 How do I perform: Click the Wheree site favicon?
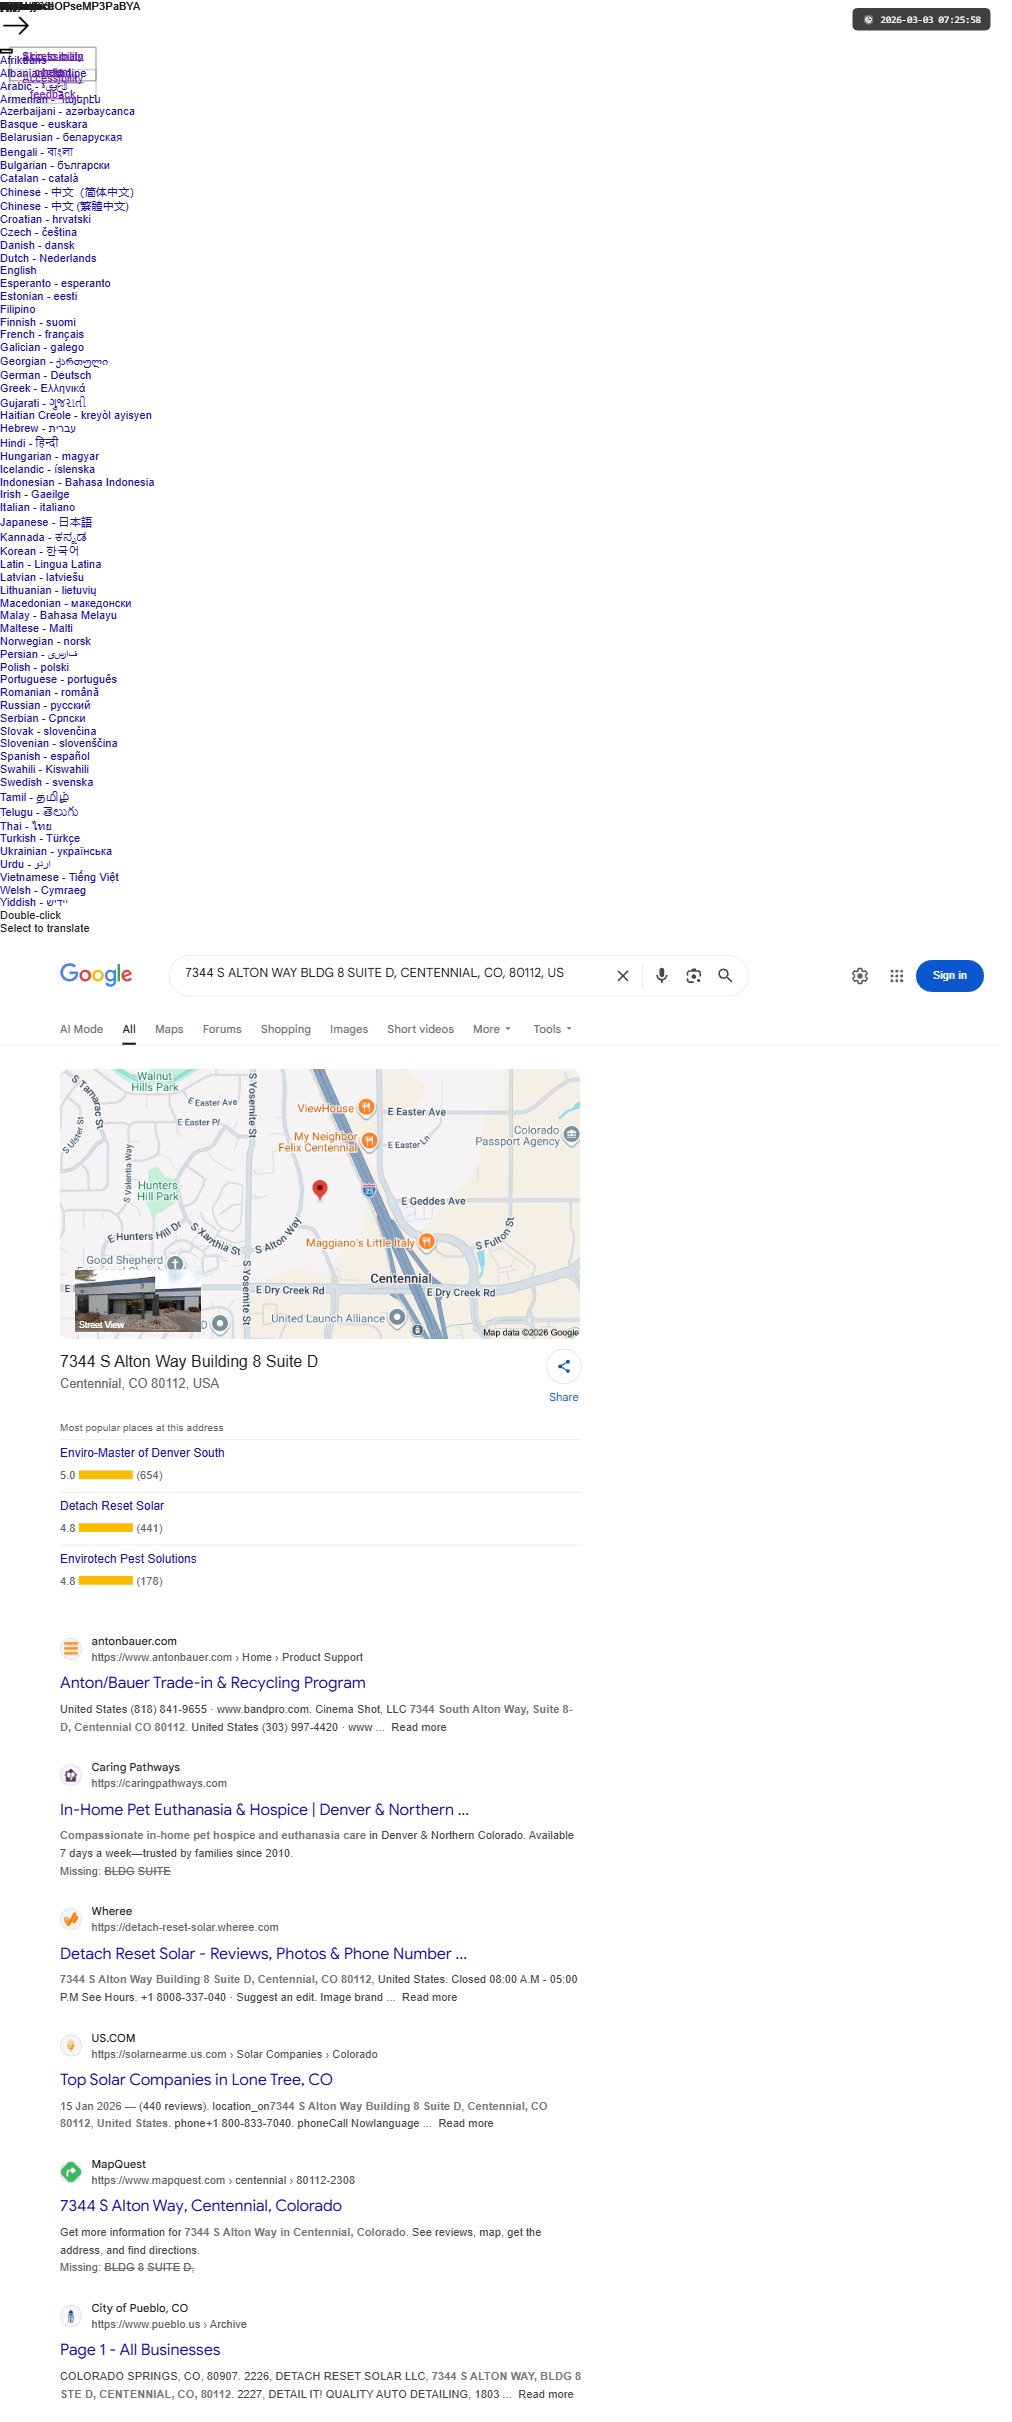tap(71, 1919)
